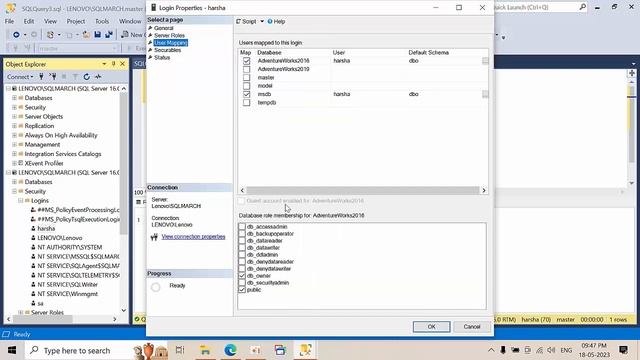Close the Object Explorer panel

(x=122, y=64)
